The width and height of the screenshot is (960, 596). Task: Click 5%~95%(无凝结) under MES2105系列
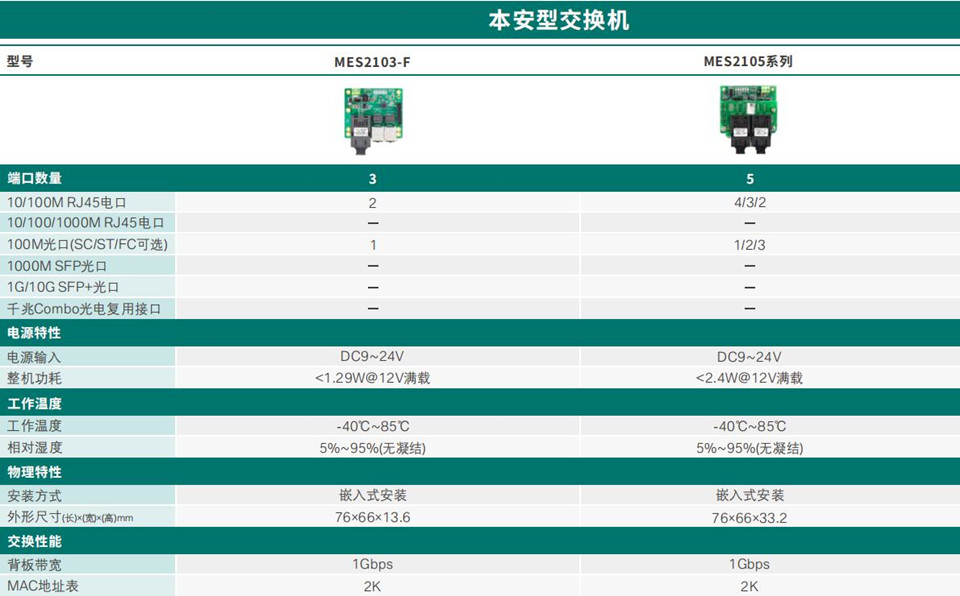pyautogui.click(x=749, y=448)
